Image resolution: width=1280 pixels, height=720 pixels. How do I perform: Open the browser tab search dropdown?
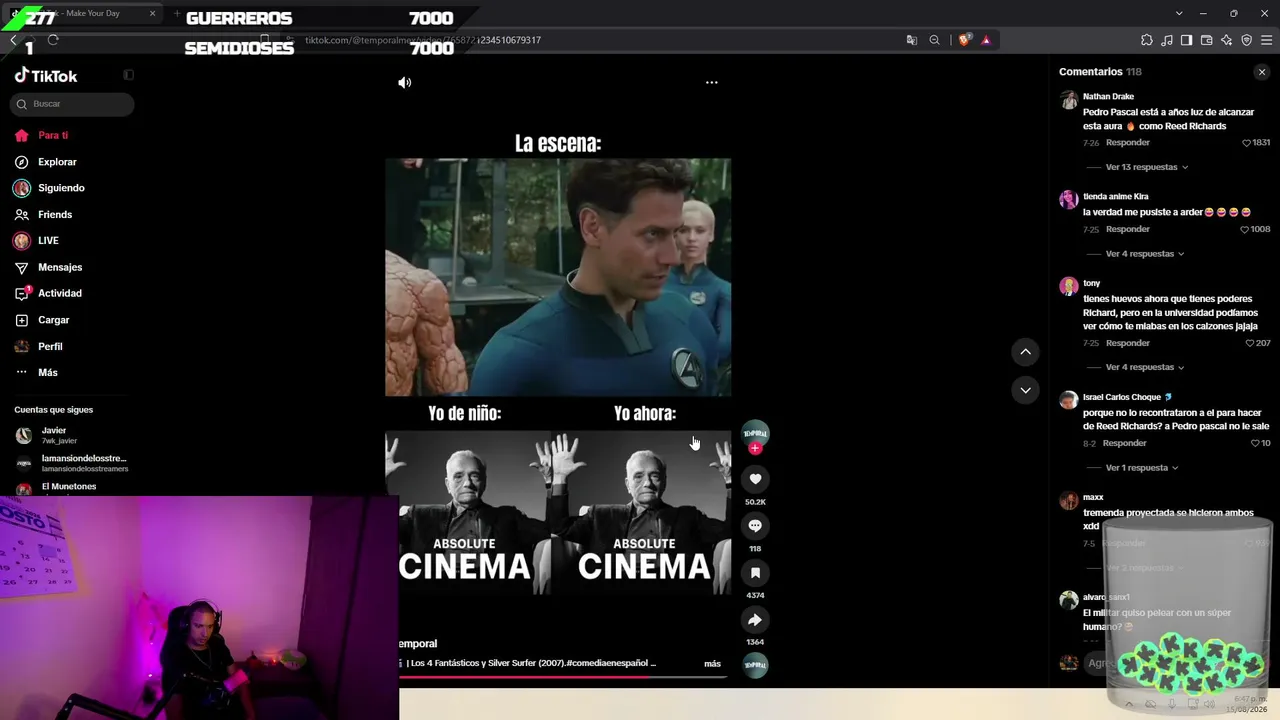point(1179,13)
